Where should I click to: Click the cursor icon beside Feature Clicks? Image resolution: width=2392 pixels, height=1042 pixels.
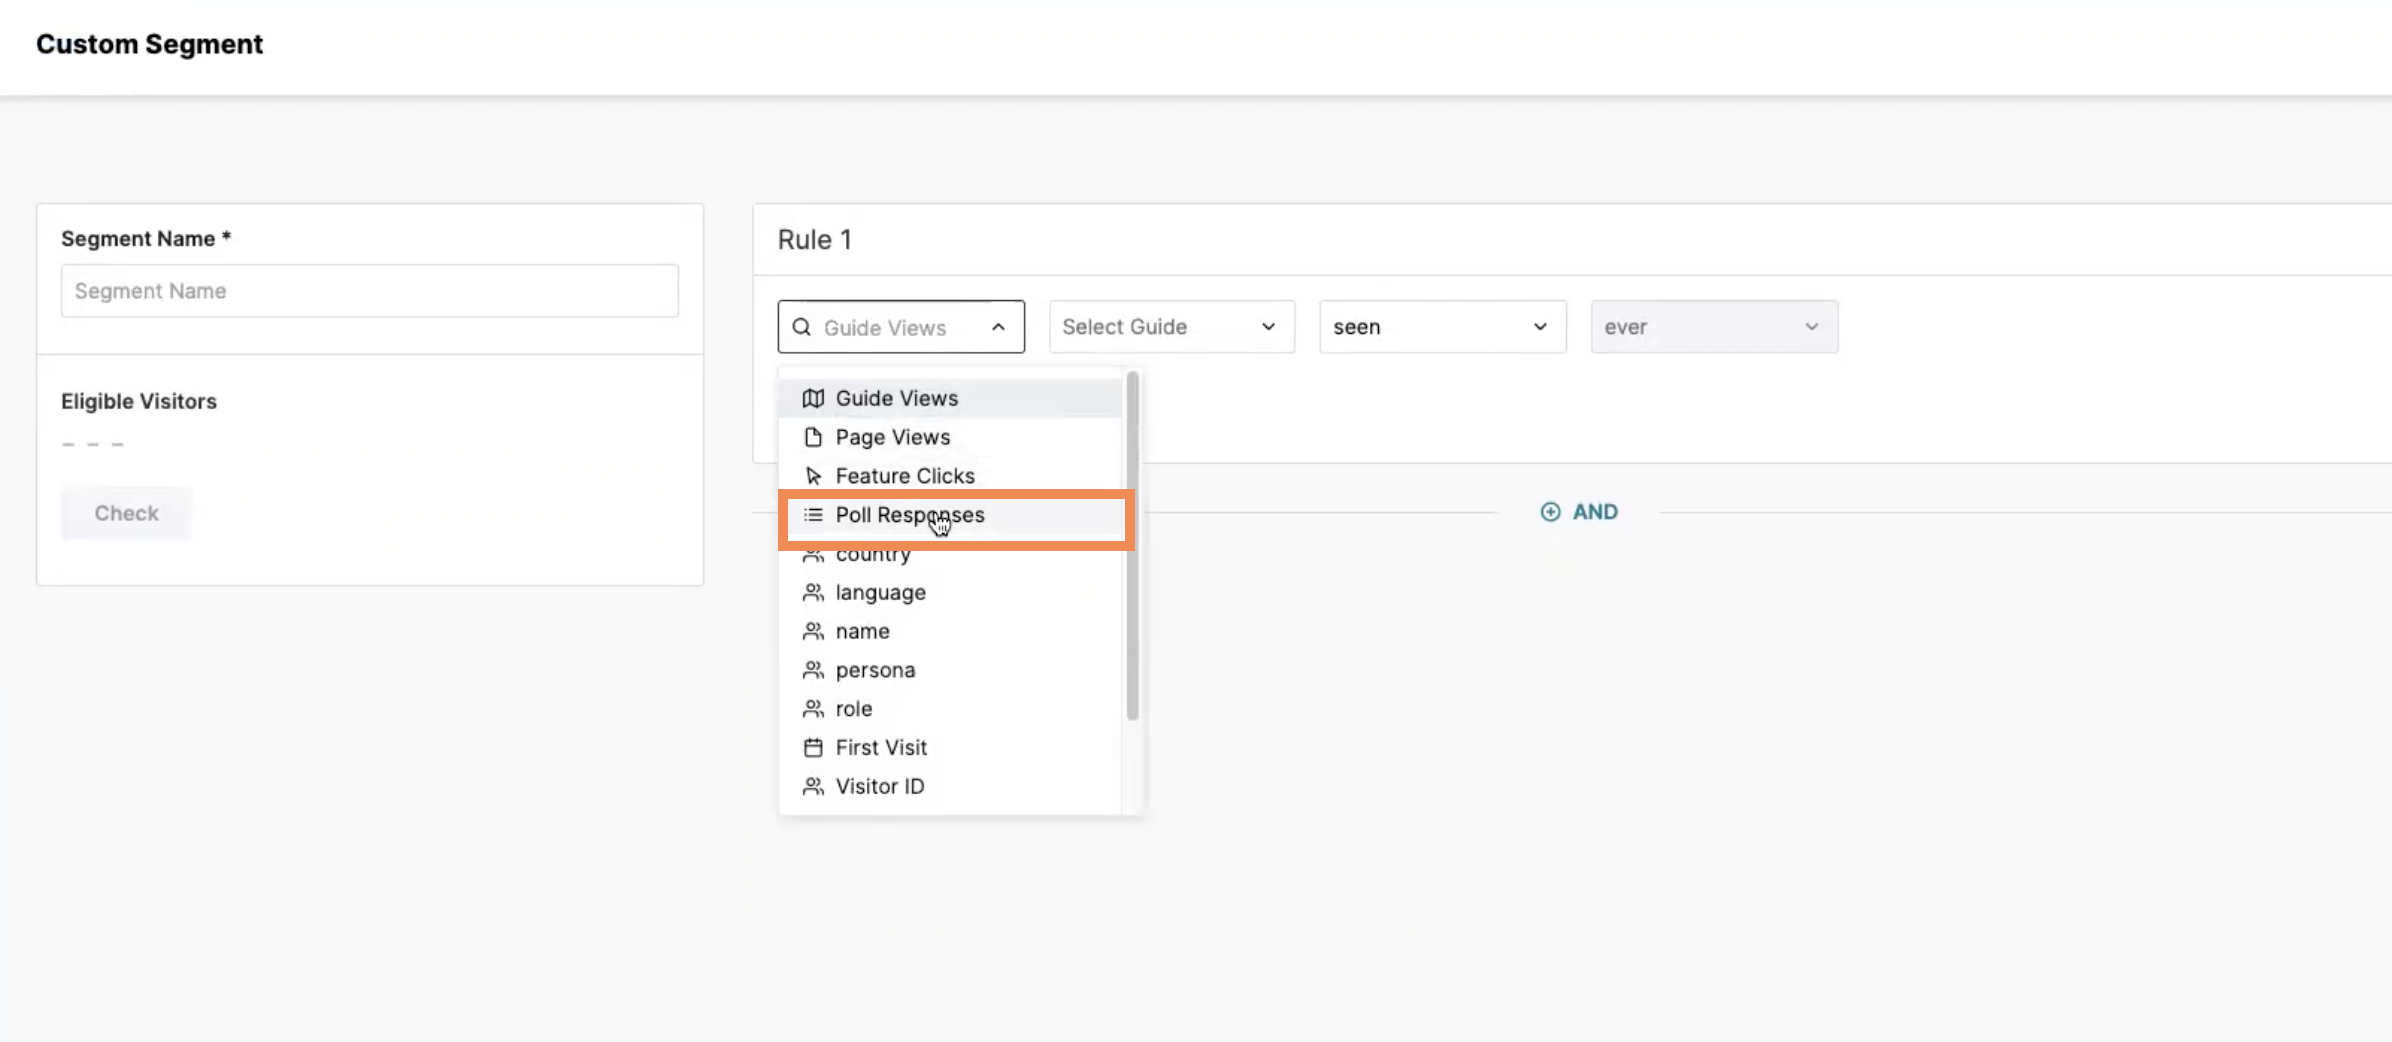pyautogui.click(x=813, y=476)
